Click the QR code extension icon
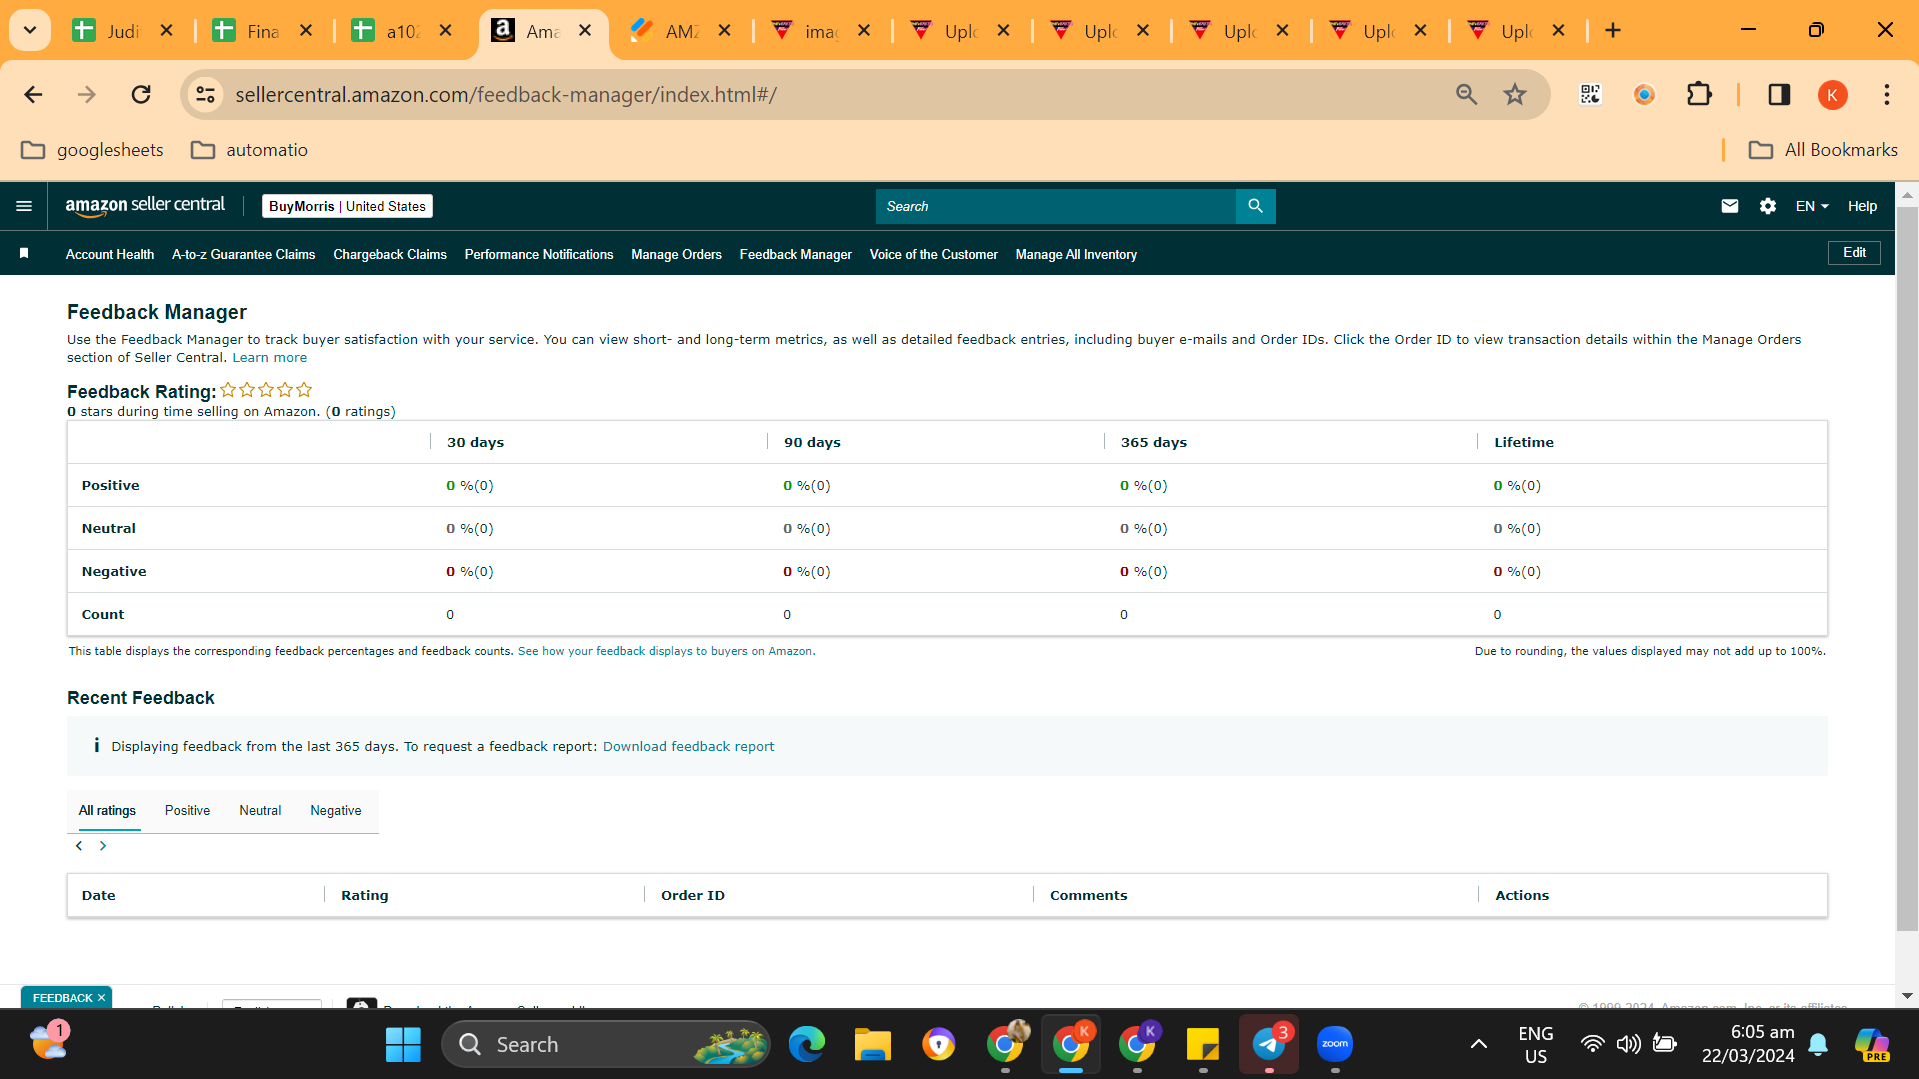 coord(1590,94)
